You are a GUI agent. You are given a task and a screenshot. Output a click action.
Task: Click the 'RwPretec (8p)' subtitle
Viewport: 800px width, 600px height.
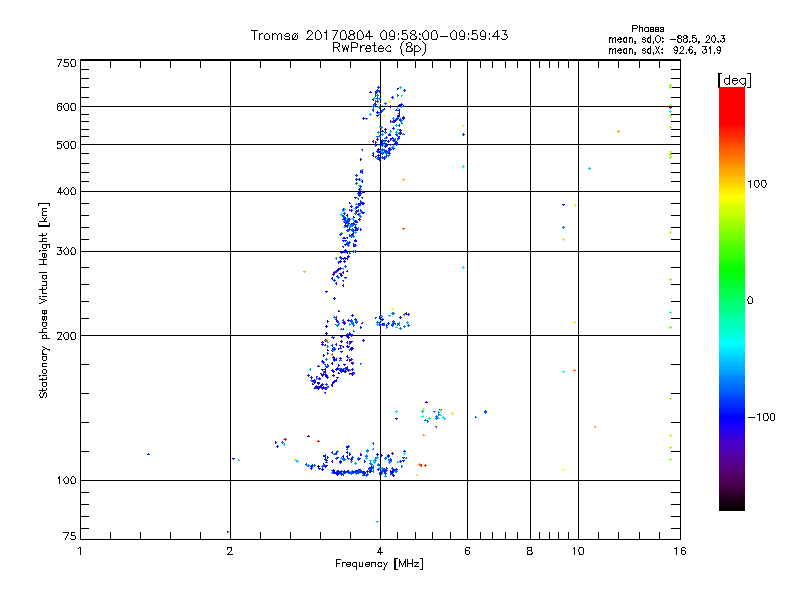[x=379, y=48]
